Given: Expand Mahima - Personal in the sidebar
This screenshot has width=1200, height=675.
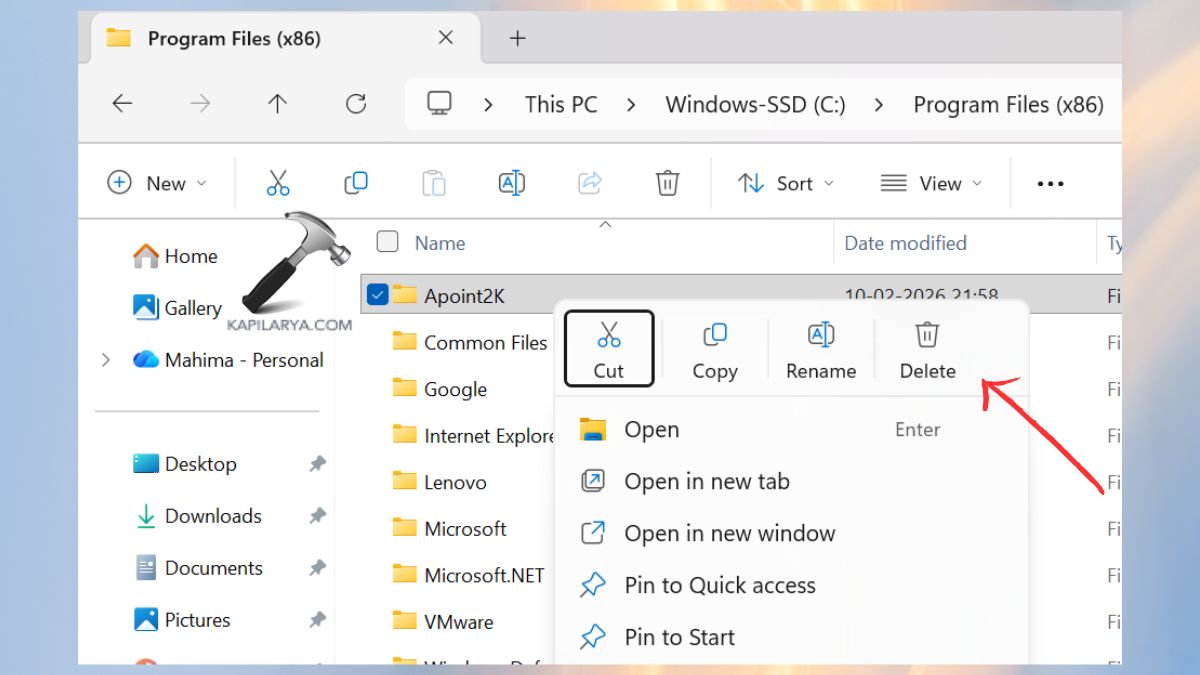Looking at the screenshot, I should coord(107,360).
